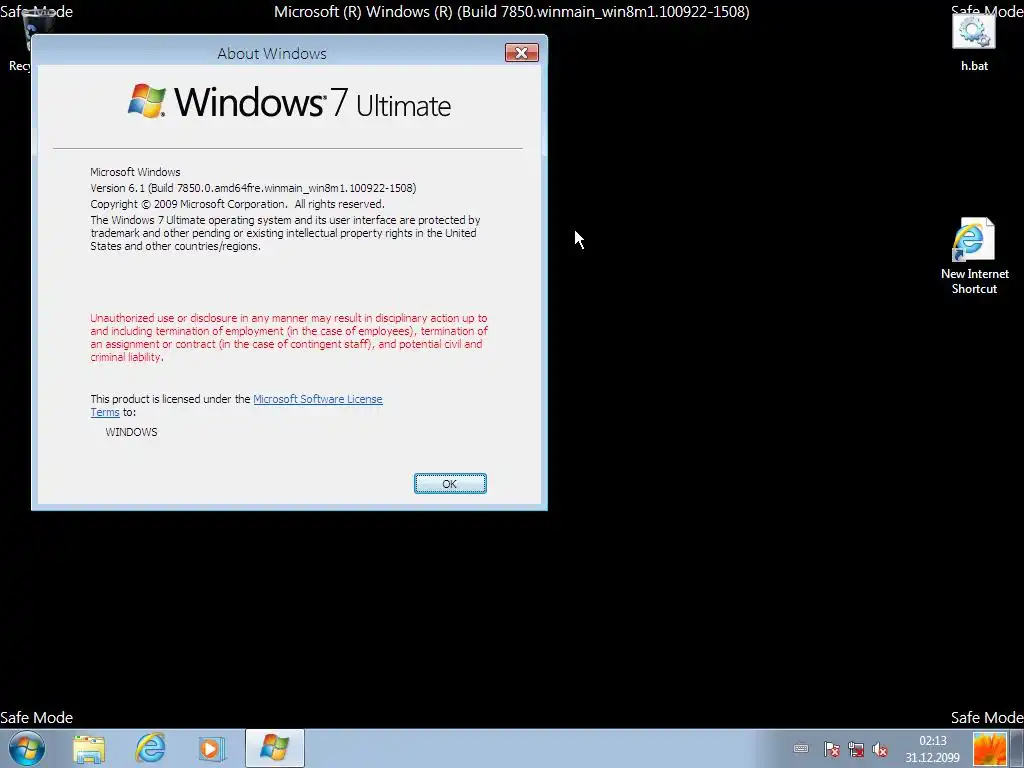Check the network status tray icon

[x=856, y=749]
